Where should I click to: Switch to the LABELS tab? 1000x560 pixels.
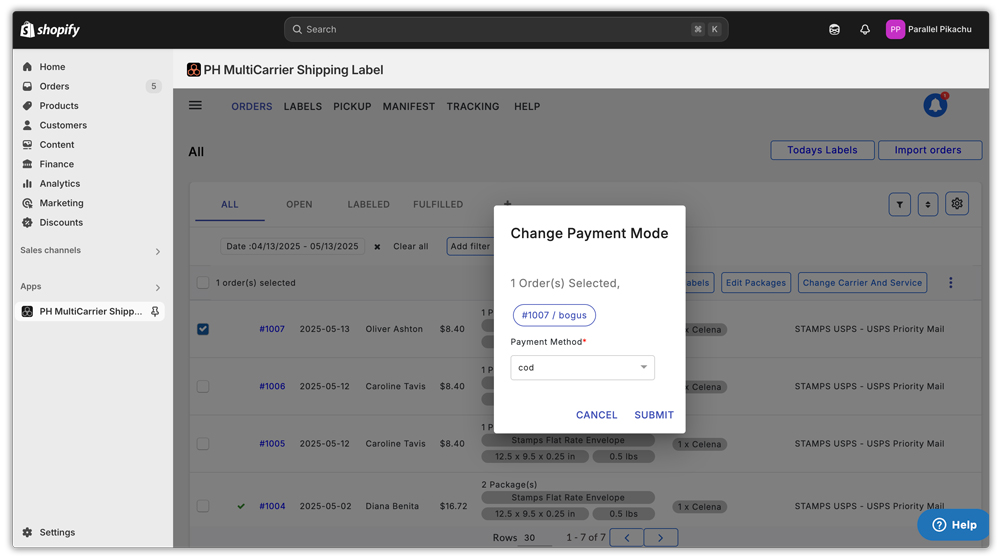coord(303,107)
